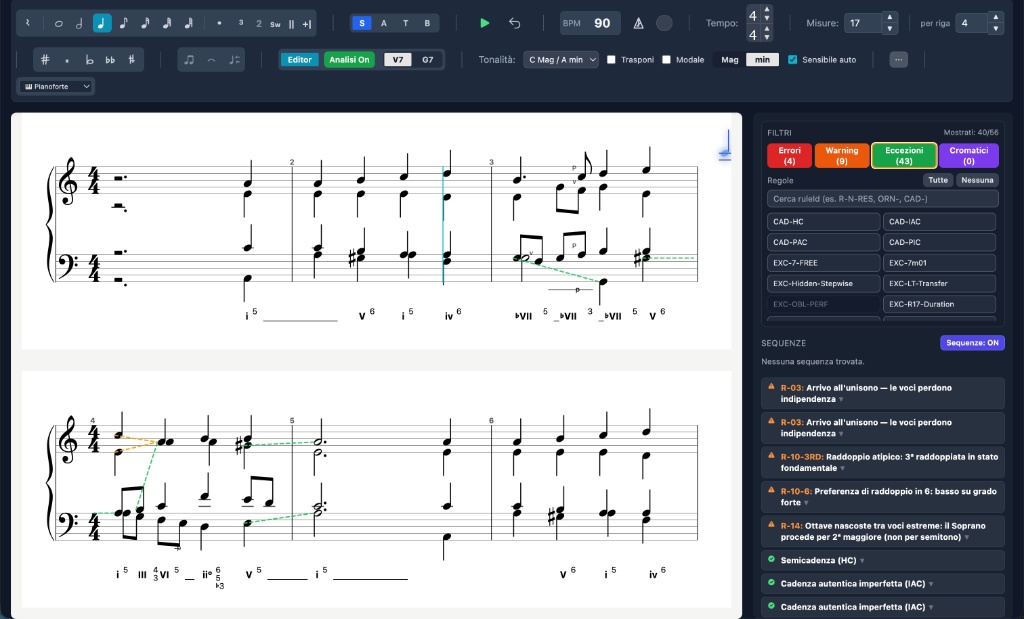Click the undo arrow
This screenshot has width=1024, height=619.
[x=514, y=23]
